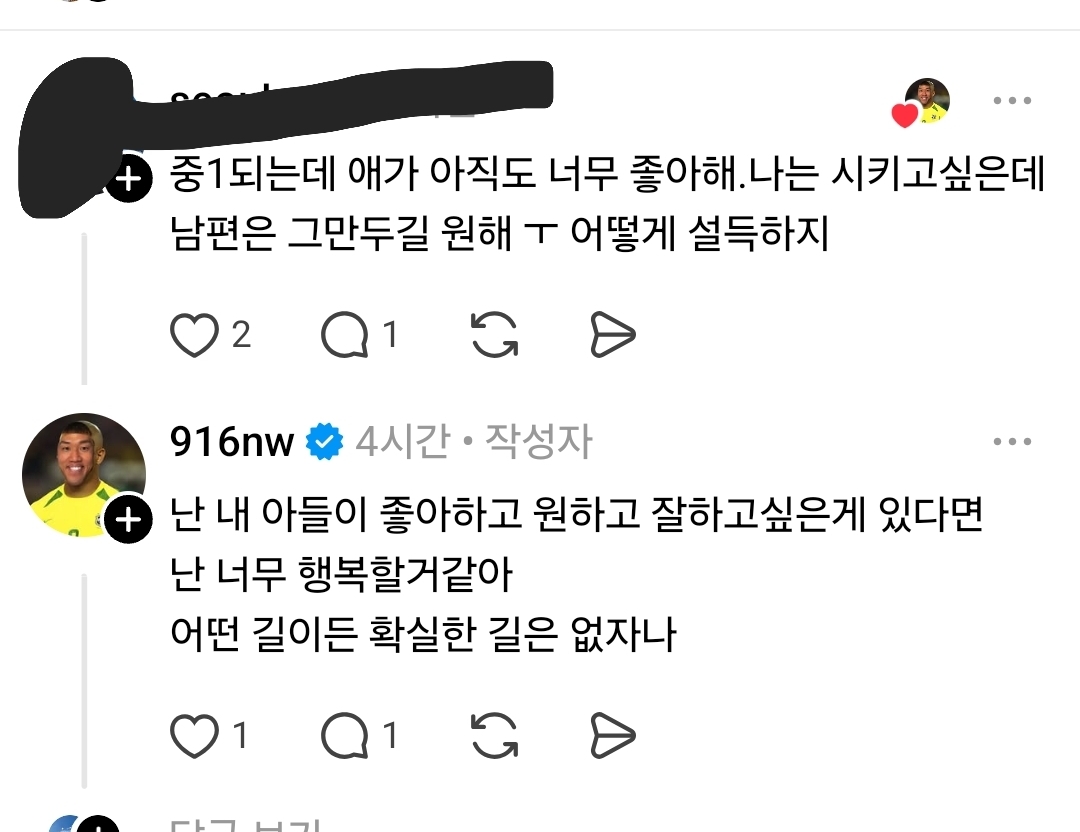View 916nw profile picture
This screenshot has height=832, width=1080.
pyautogui.click(x=84, y=475)
